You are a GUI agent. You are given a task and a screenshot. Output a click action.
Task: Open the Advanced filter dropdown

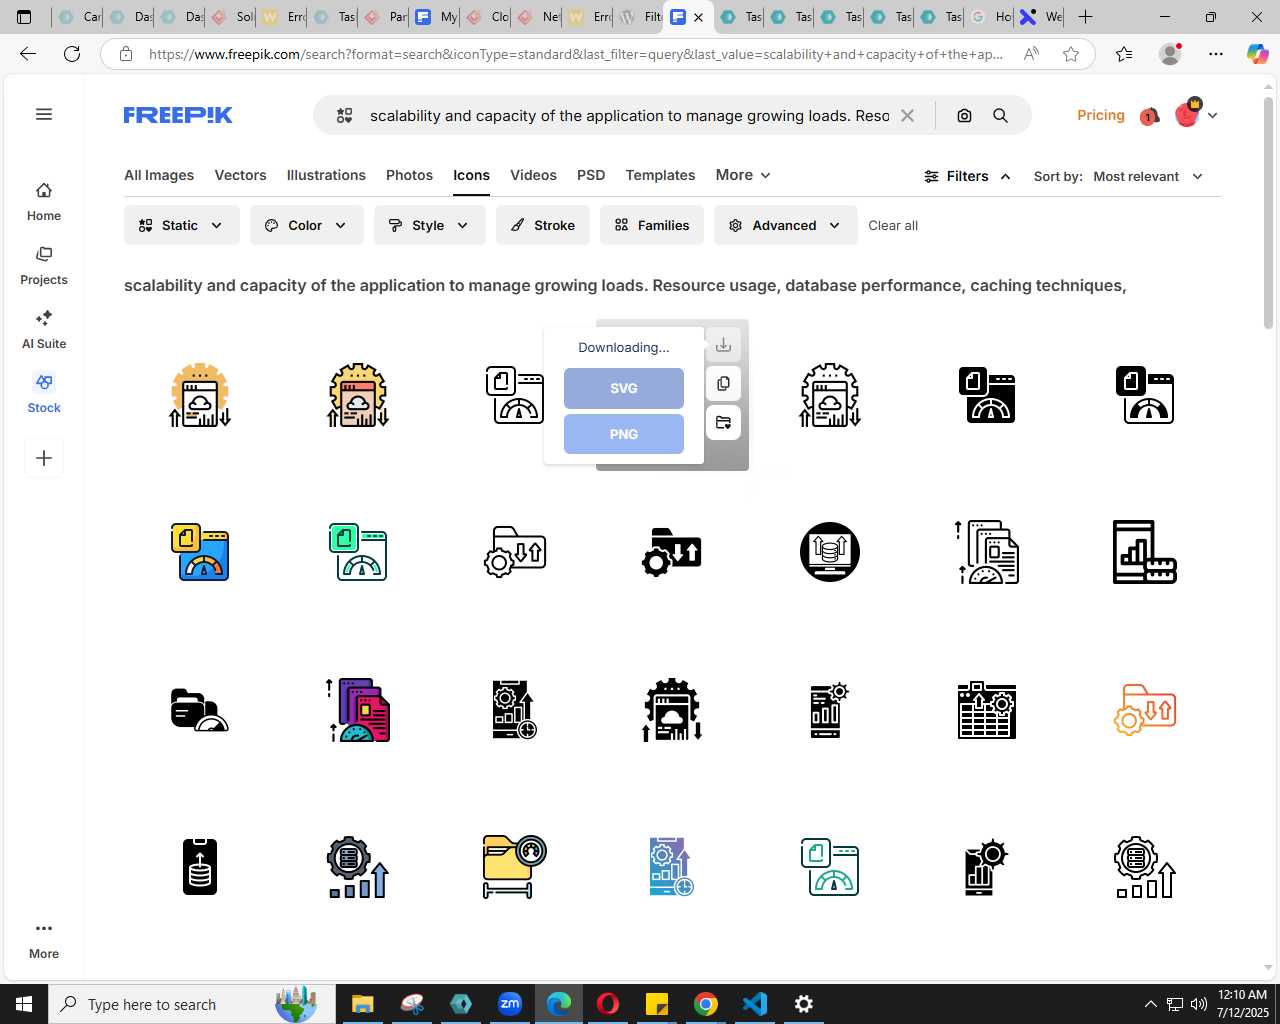pos(786,225)
